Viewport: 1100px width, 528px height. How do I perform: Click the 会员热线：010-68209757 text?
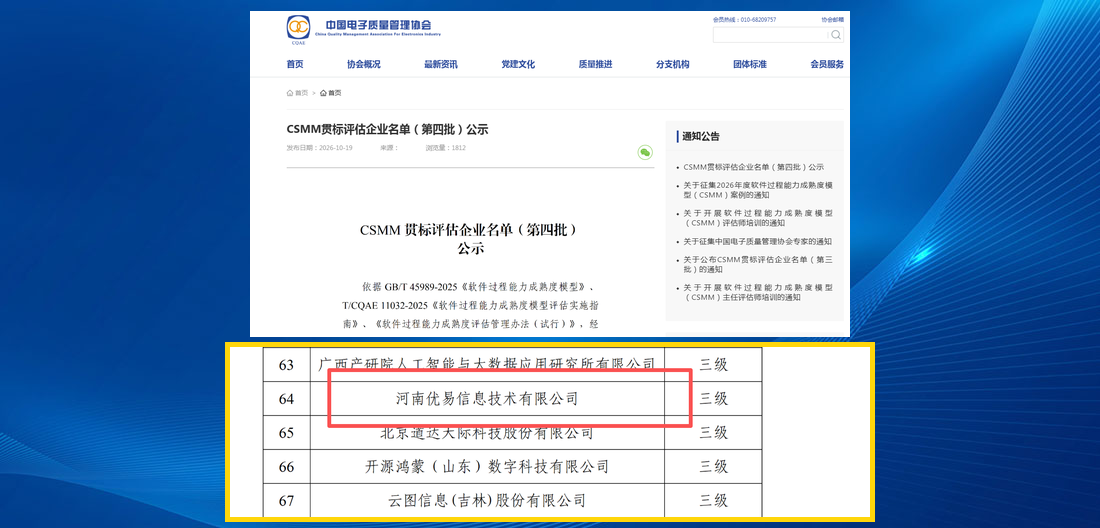[744, 20]
